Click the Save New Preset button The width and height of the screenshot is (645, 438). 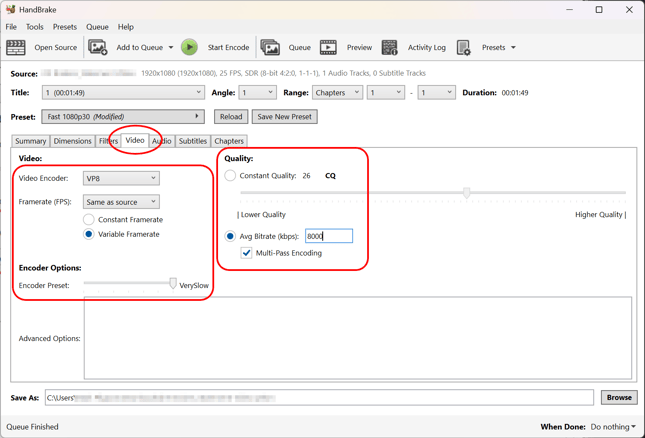(x=284, y=116)
